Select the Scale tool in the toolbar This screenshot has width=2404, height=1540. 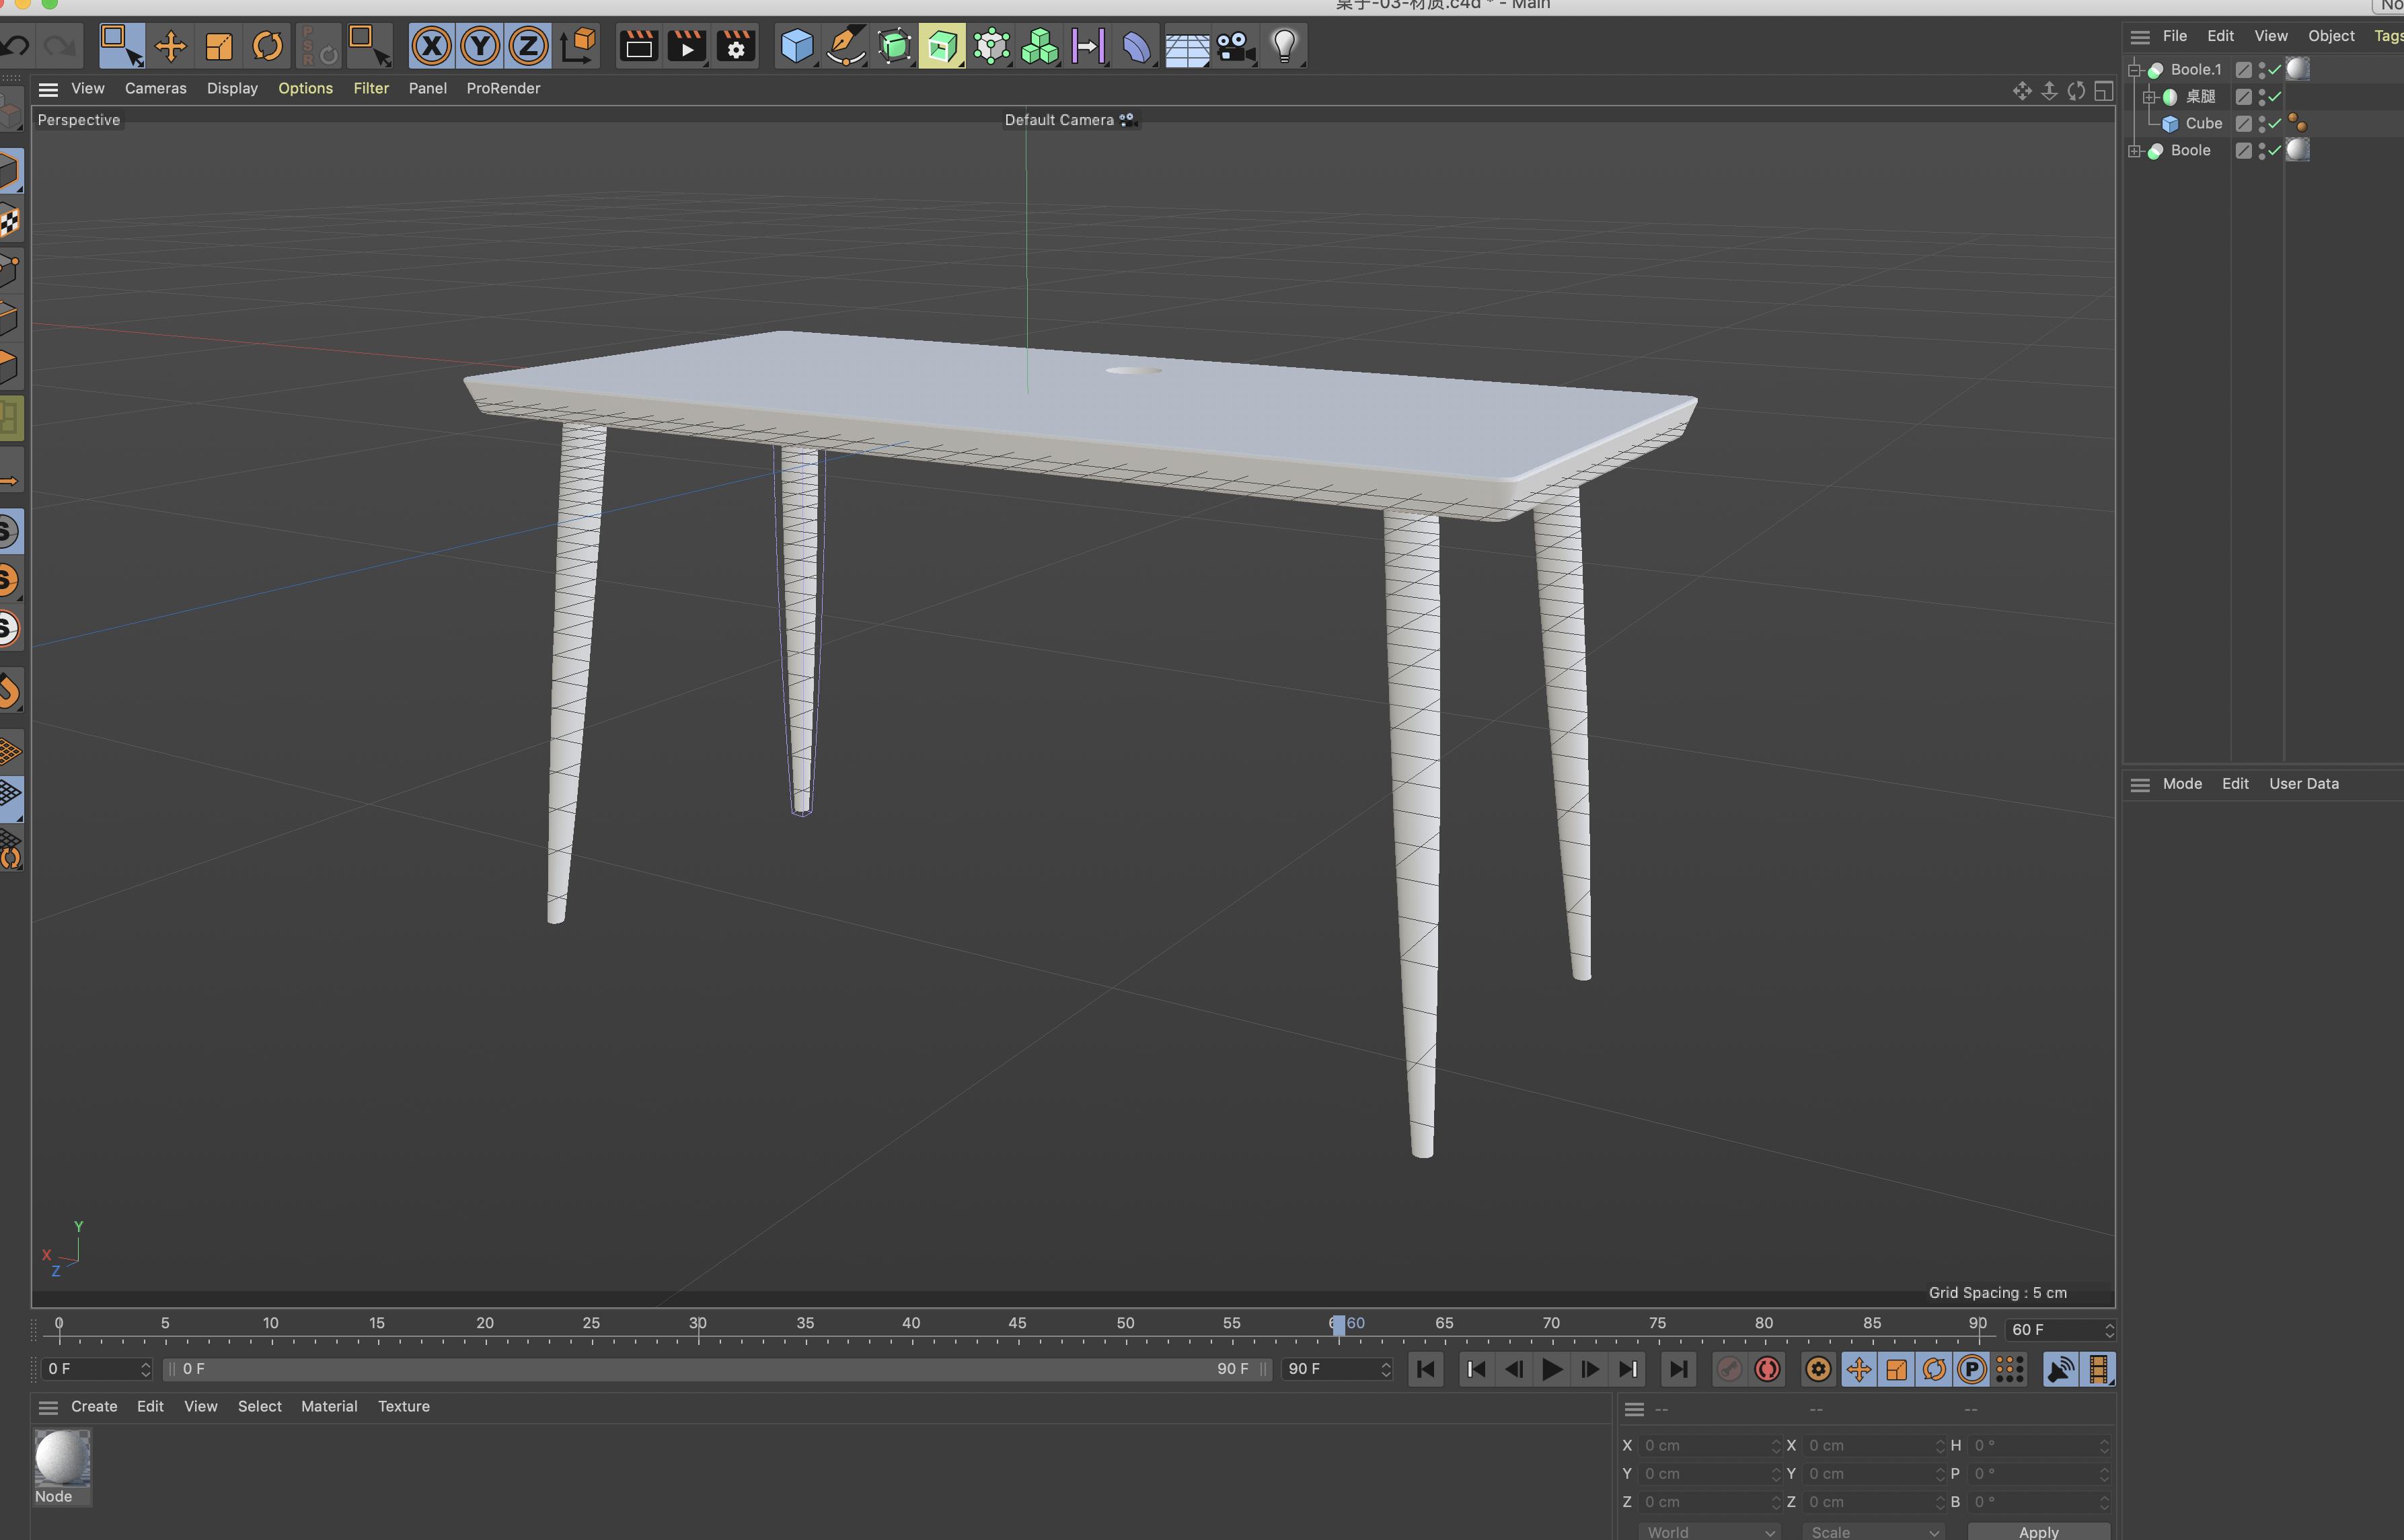pyautogui.click(x=219, y=46)
